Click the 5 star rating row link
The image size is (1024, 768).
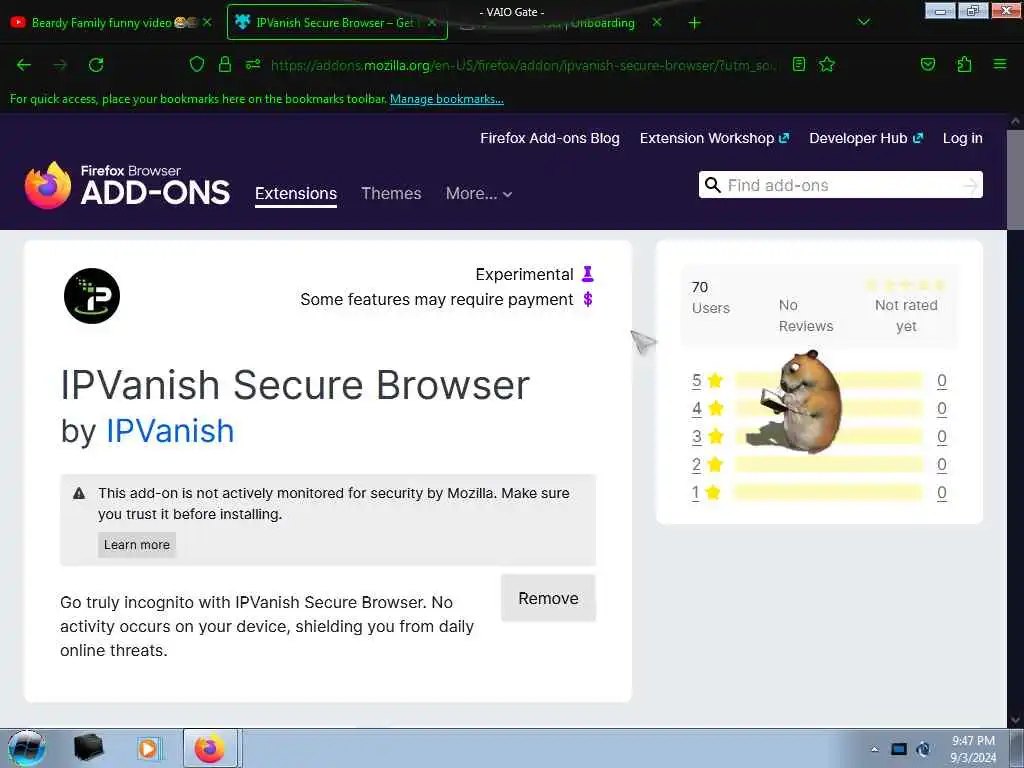[x=707, y=381]
